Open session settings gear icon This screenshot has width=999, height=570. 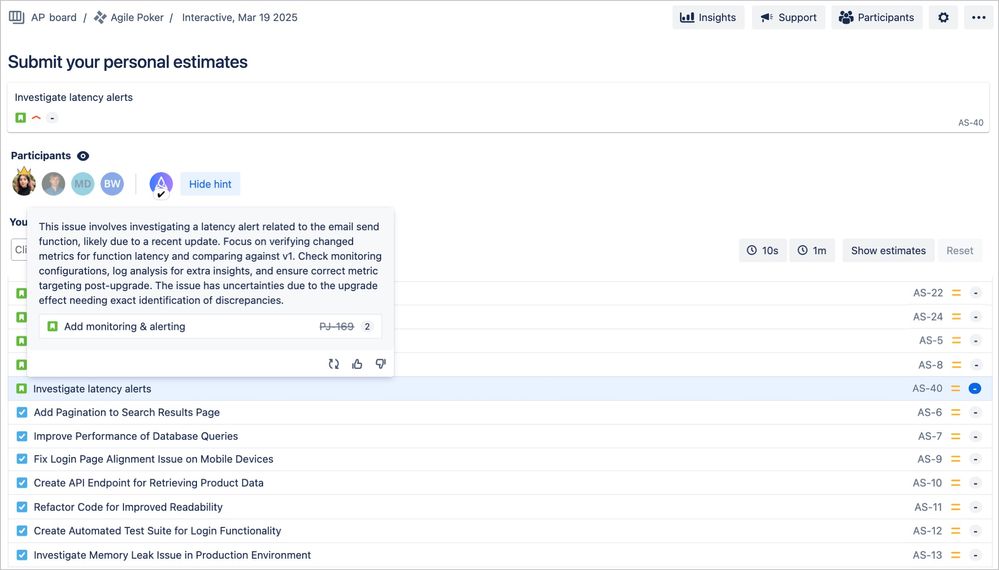(x=943, y=18)
